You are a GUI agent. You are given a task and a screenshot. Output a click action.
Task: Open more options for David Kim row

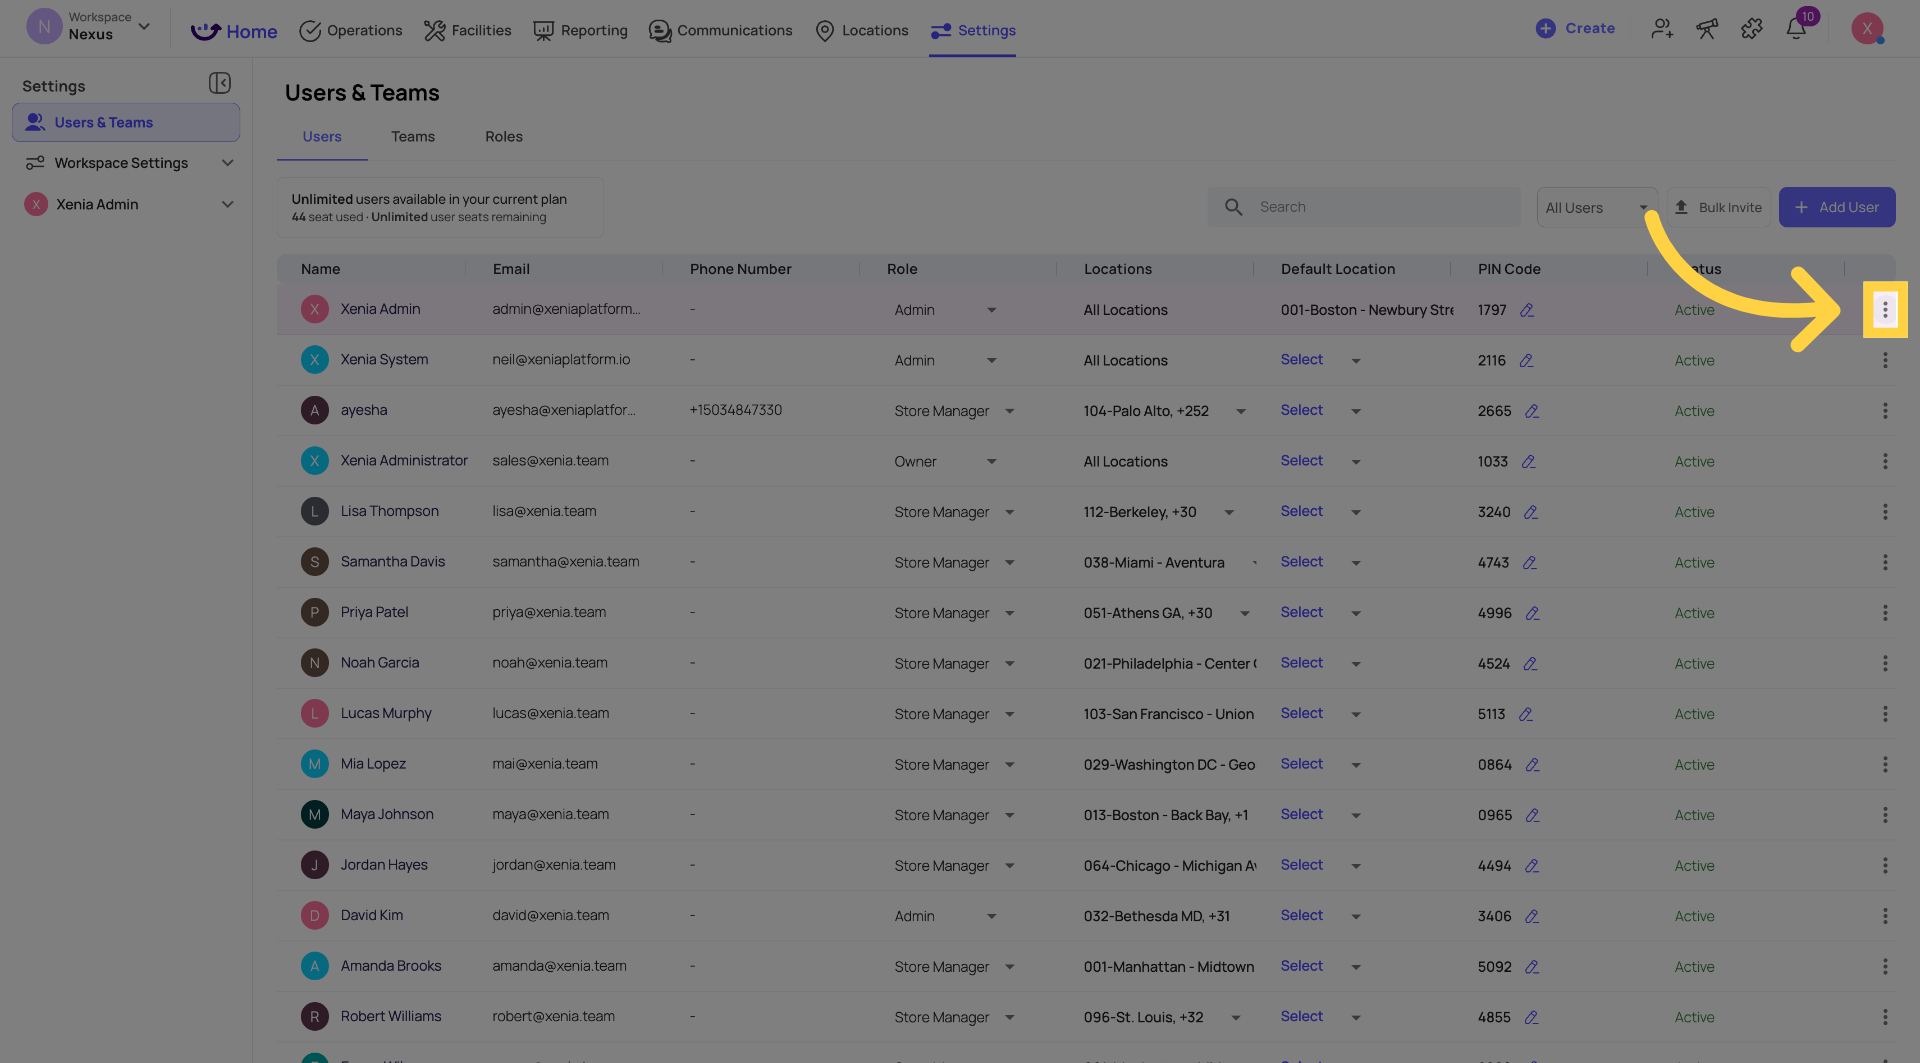1885,916
